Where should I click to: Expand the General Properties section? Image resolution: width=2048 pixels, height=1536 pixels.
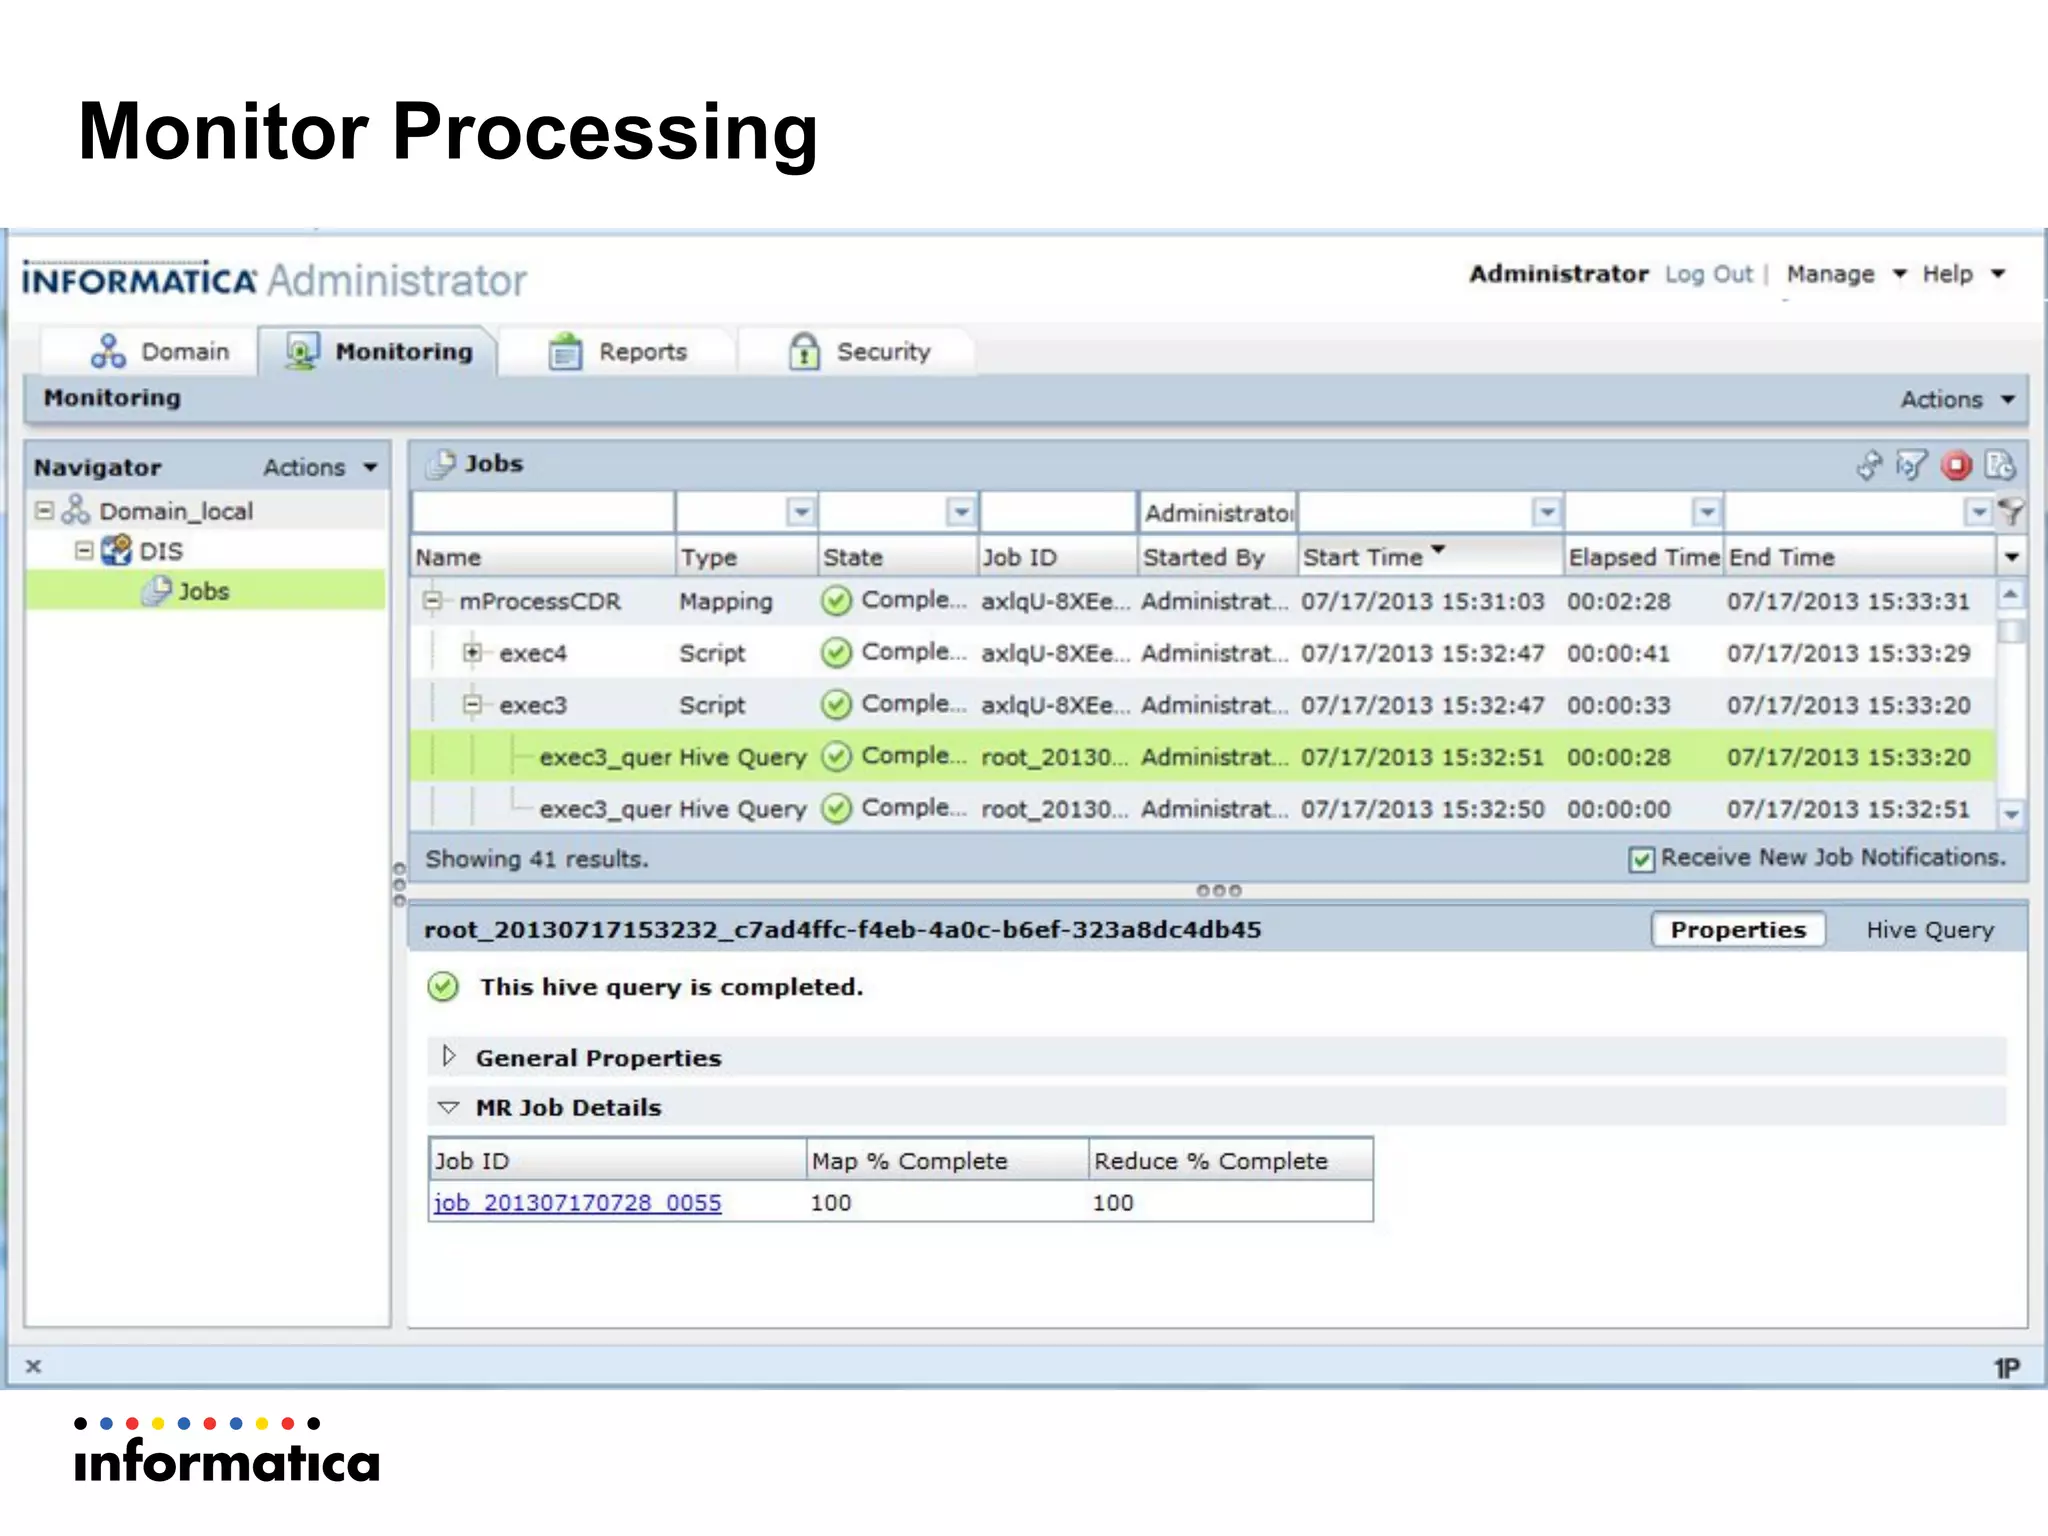(449, 1057)
